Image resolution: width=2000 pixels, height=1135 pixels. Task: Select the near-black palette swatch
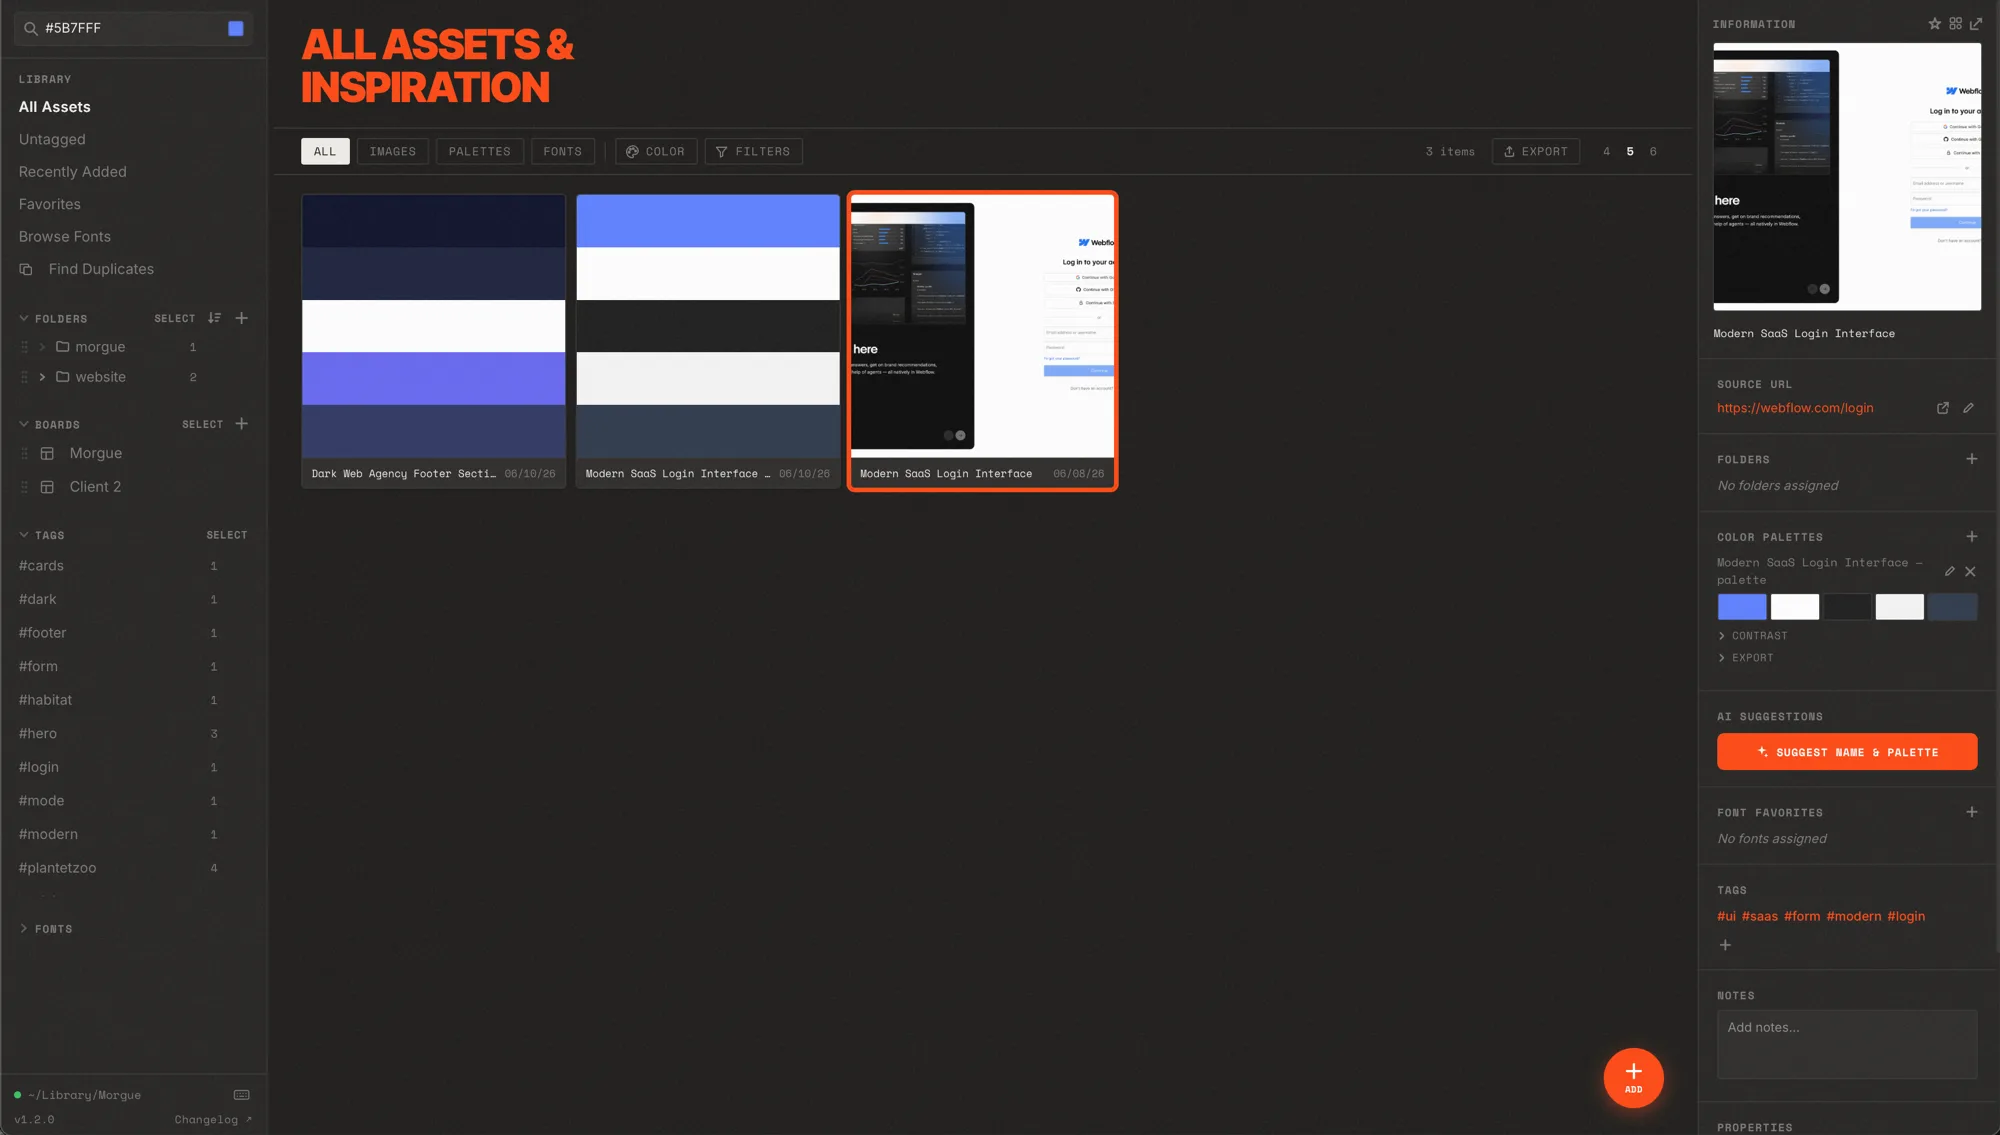[x=1847, y=607]
